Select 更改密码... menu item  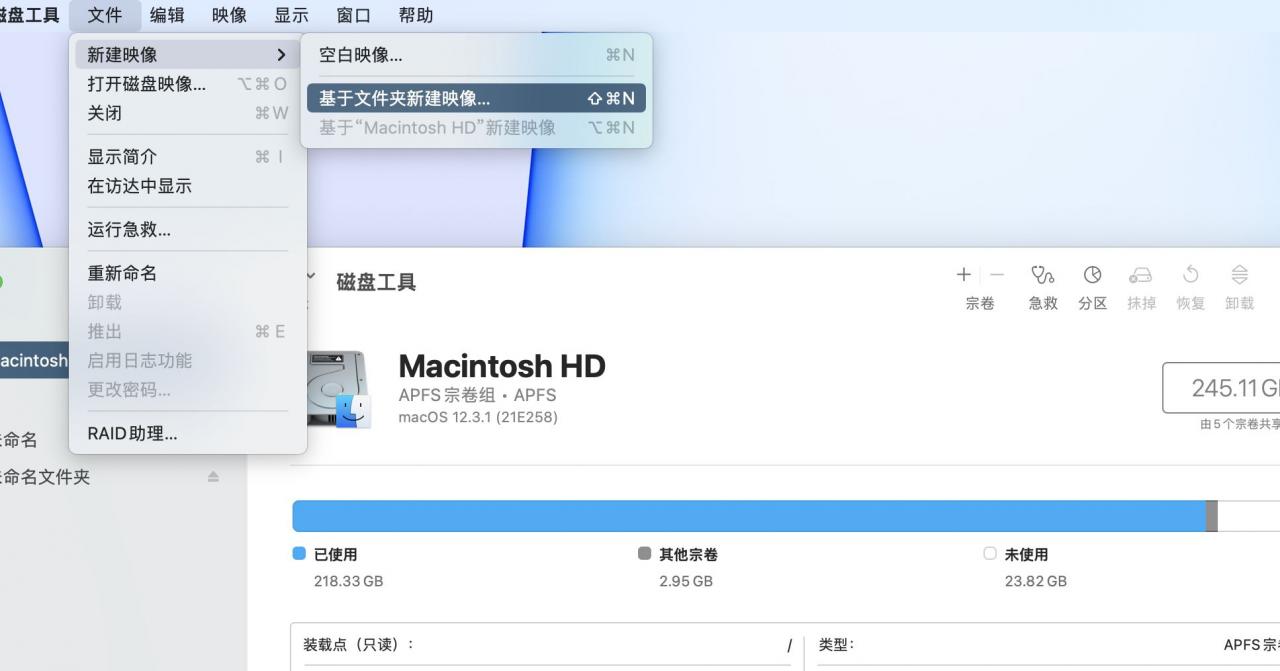(187, 389)
